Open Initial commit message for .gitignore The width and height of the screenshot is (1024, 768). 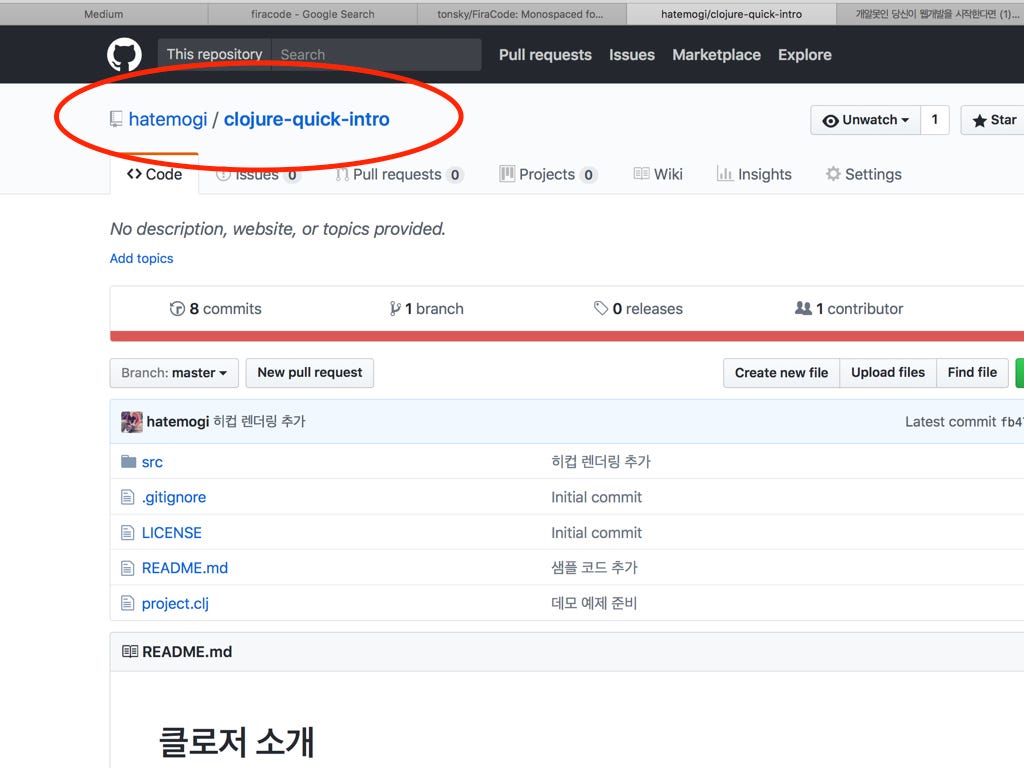pos(596,498)
